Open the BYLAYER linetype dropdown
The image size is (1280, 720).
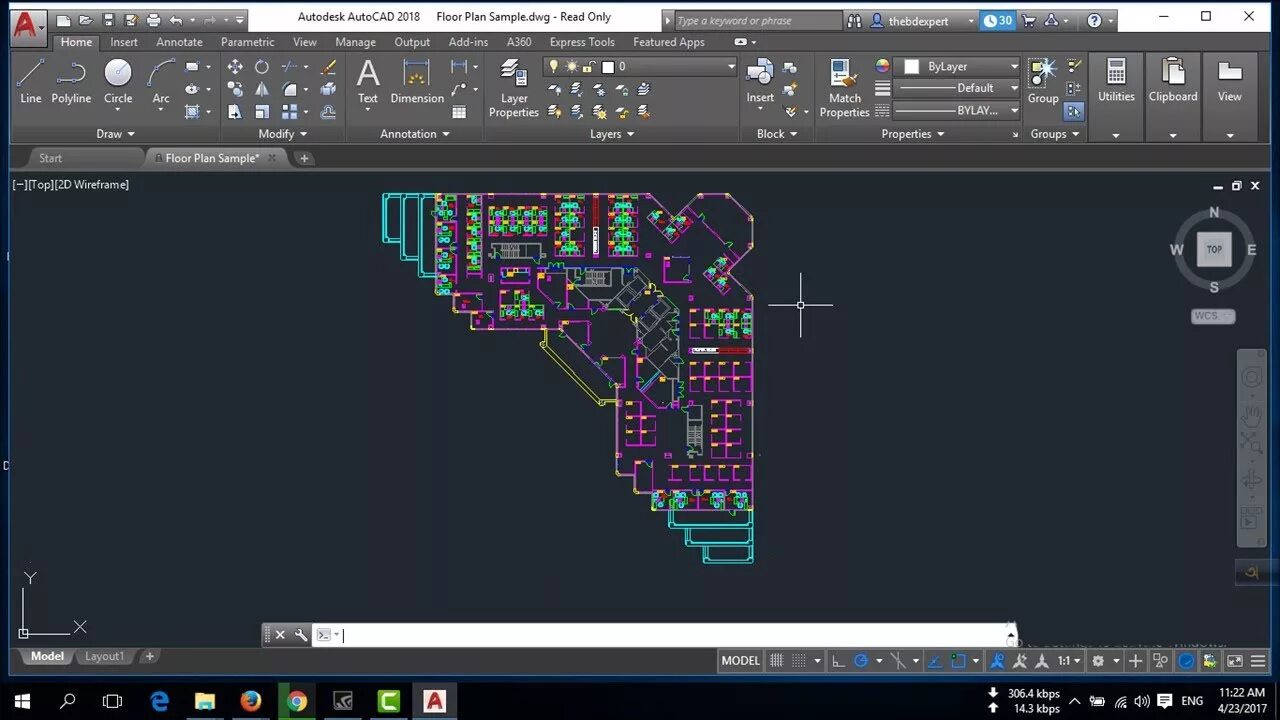[x=958, y=110]
